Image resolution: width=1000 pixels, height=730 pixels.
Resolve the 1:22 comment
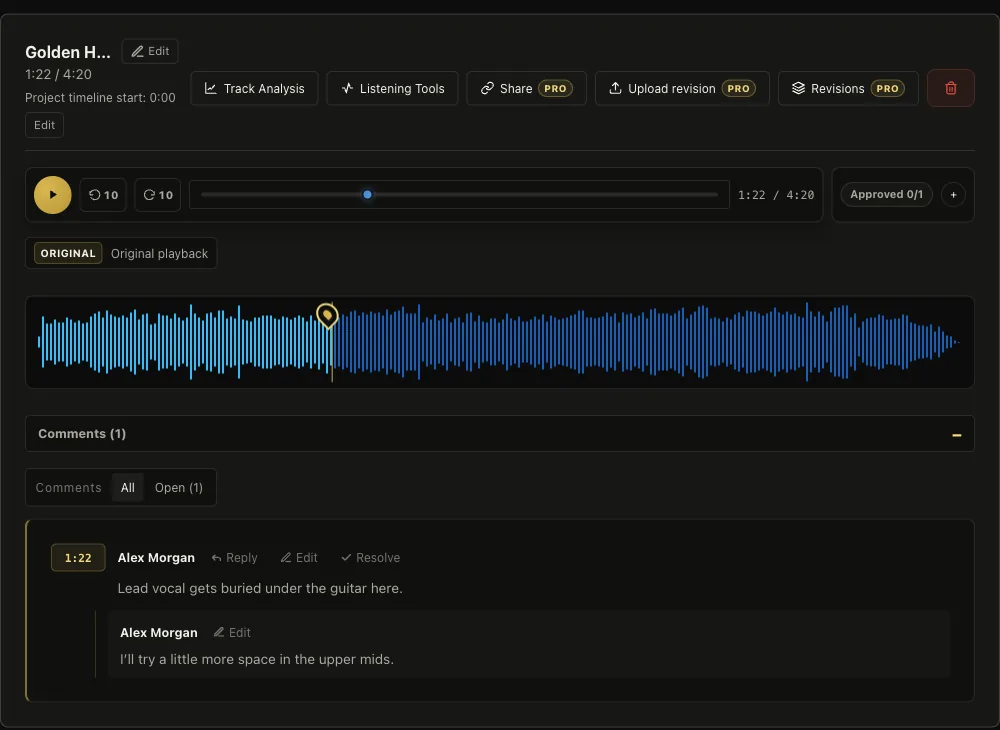[371, 558]
